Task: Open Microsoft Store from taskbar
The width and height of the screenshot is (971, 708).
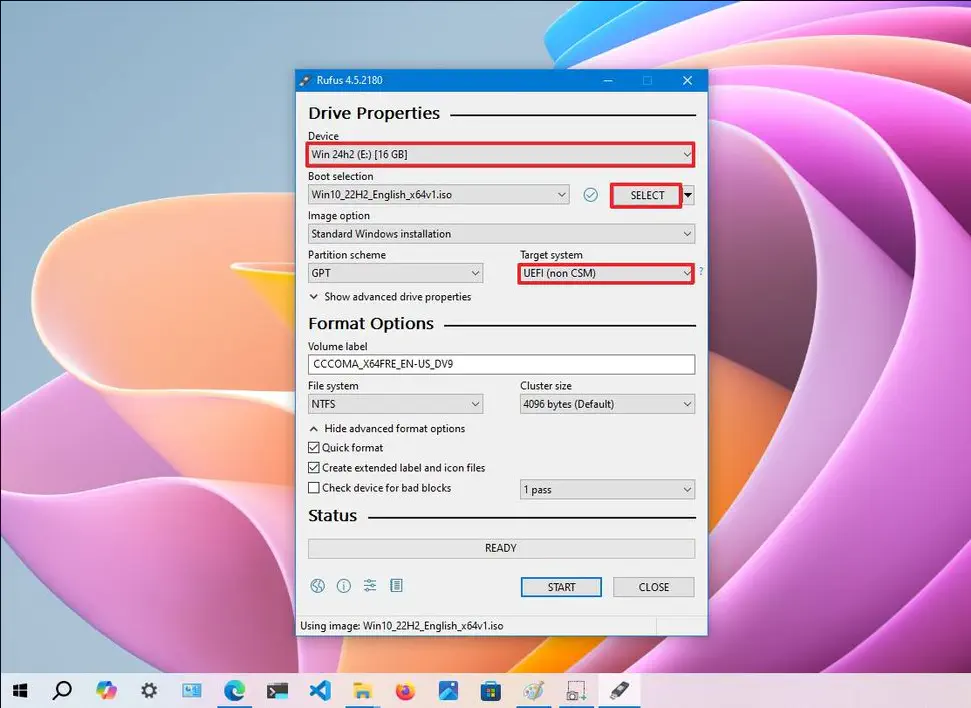Action: [490, 690]
